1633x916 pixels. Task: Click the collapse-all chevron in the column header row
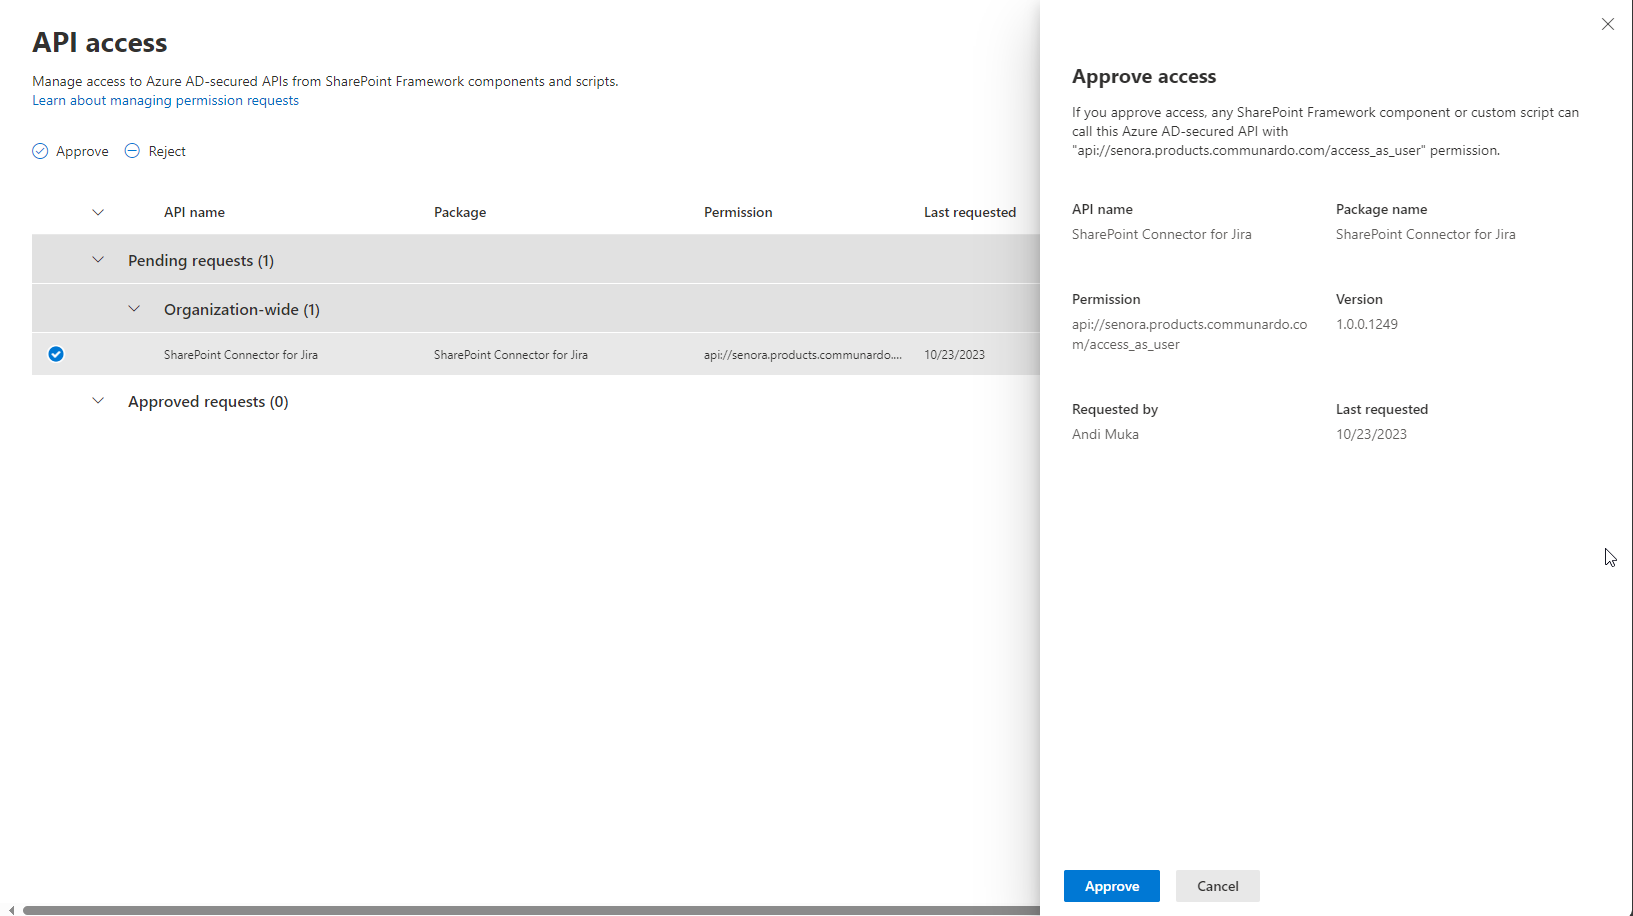pyautogui.click(x=98, y=212)
